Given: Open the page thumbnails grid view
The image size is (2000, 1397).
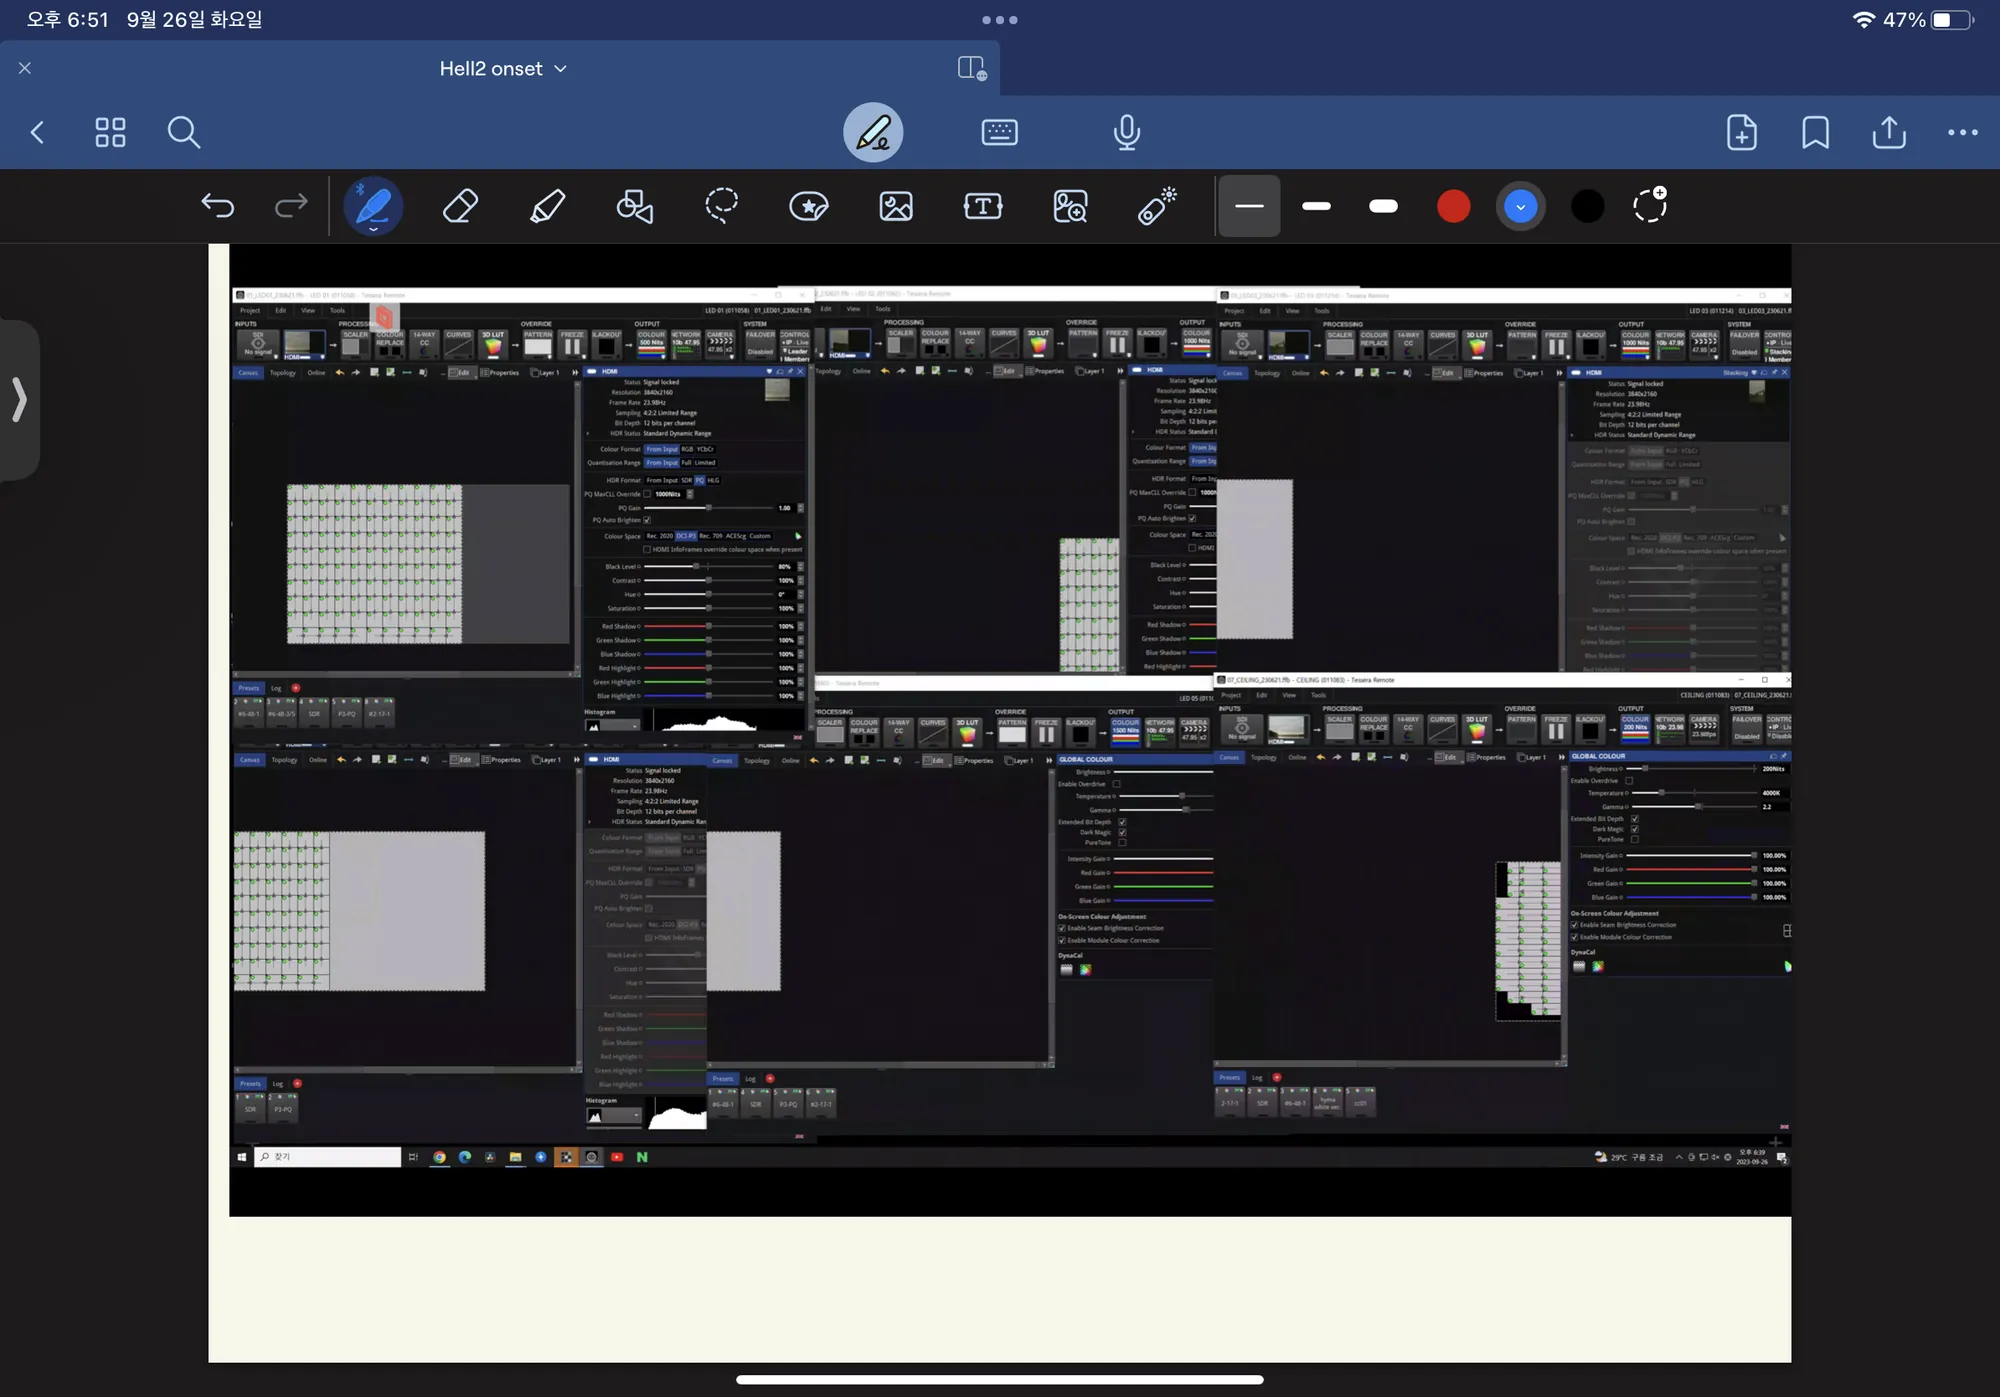Looking at the screenshot, I should coord(110,132).
